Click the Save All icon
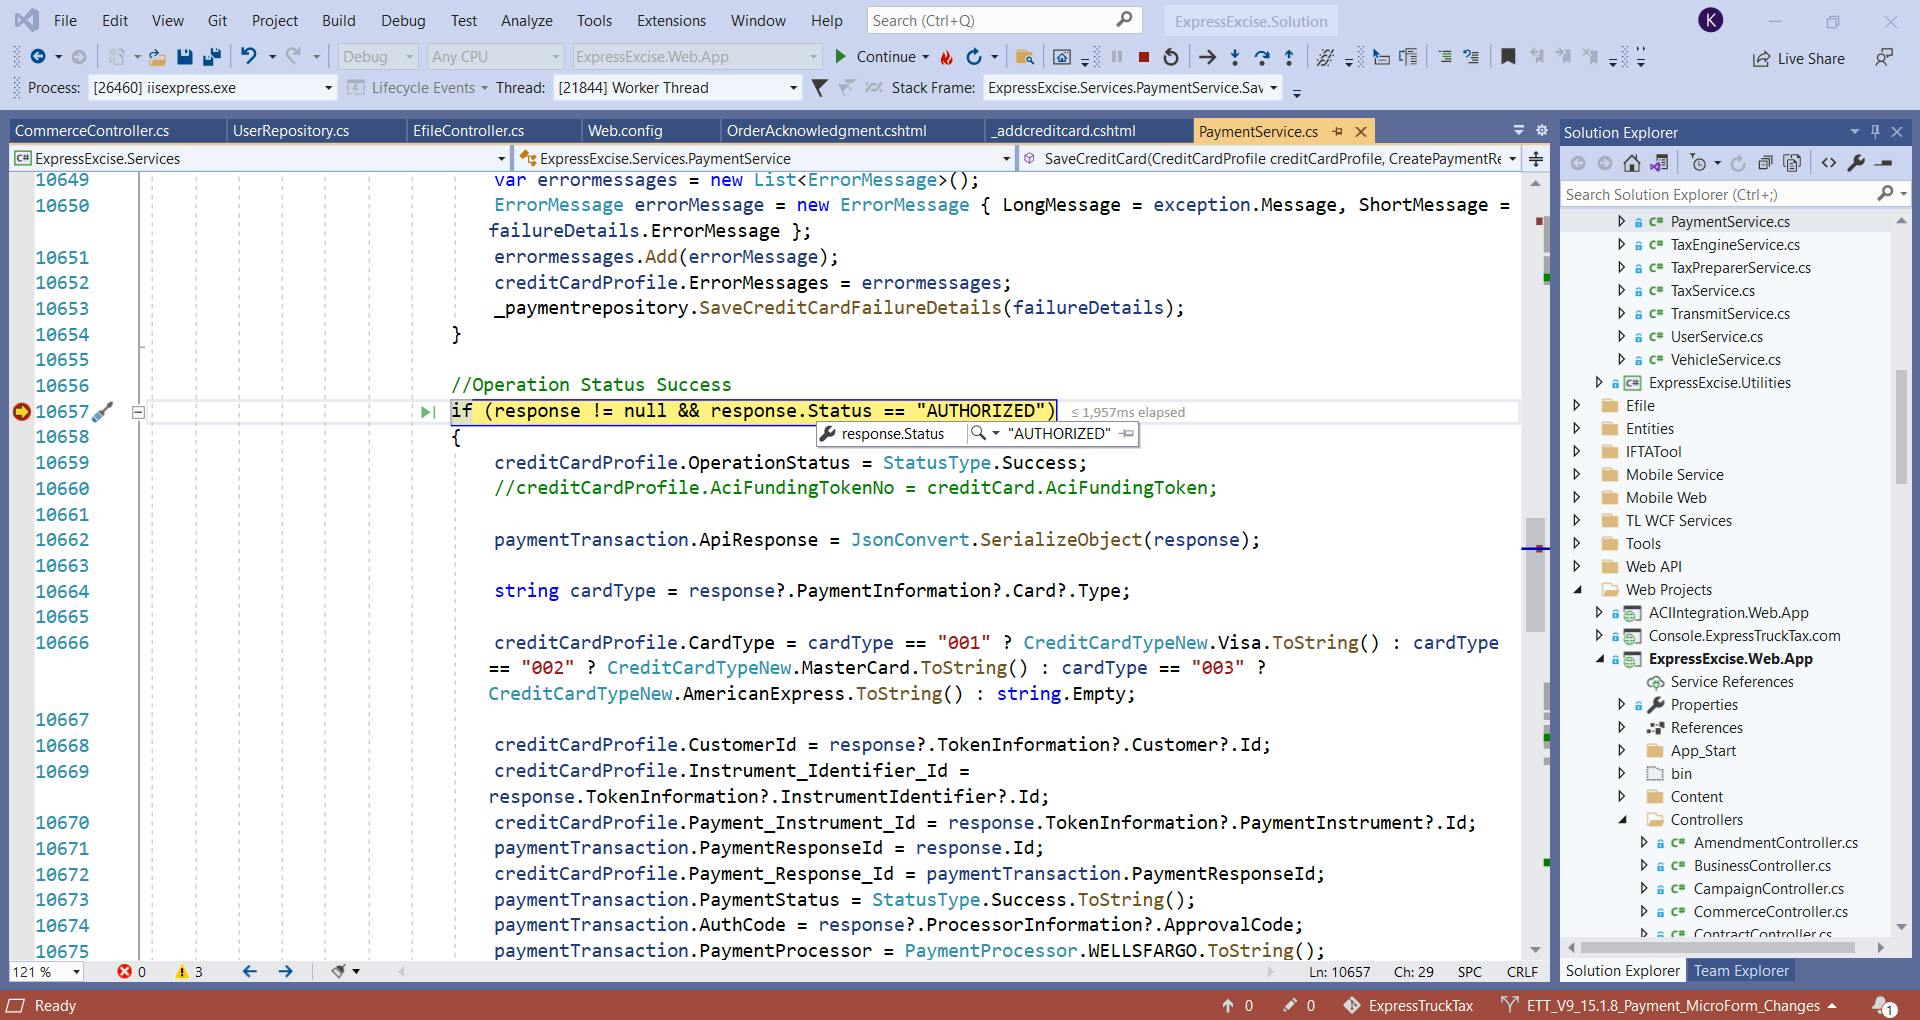The width and height of the screenshot is (1920, 1020). 212,57
